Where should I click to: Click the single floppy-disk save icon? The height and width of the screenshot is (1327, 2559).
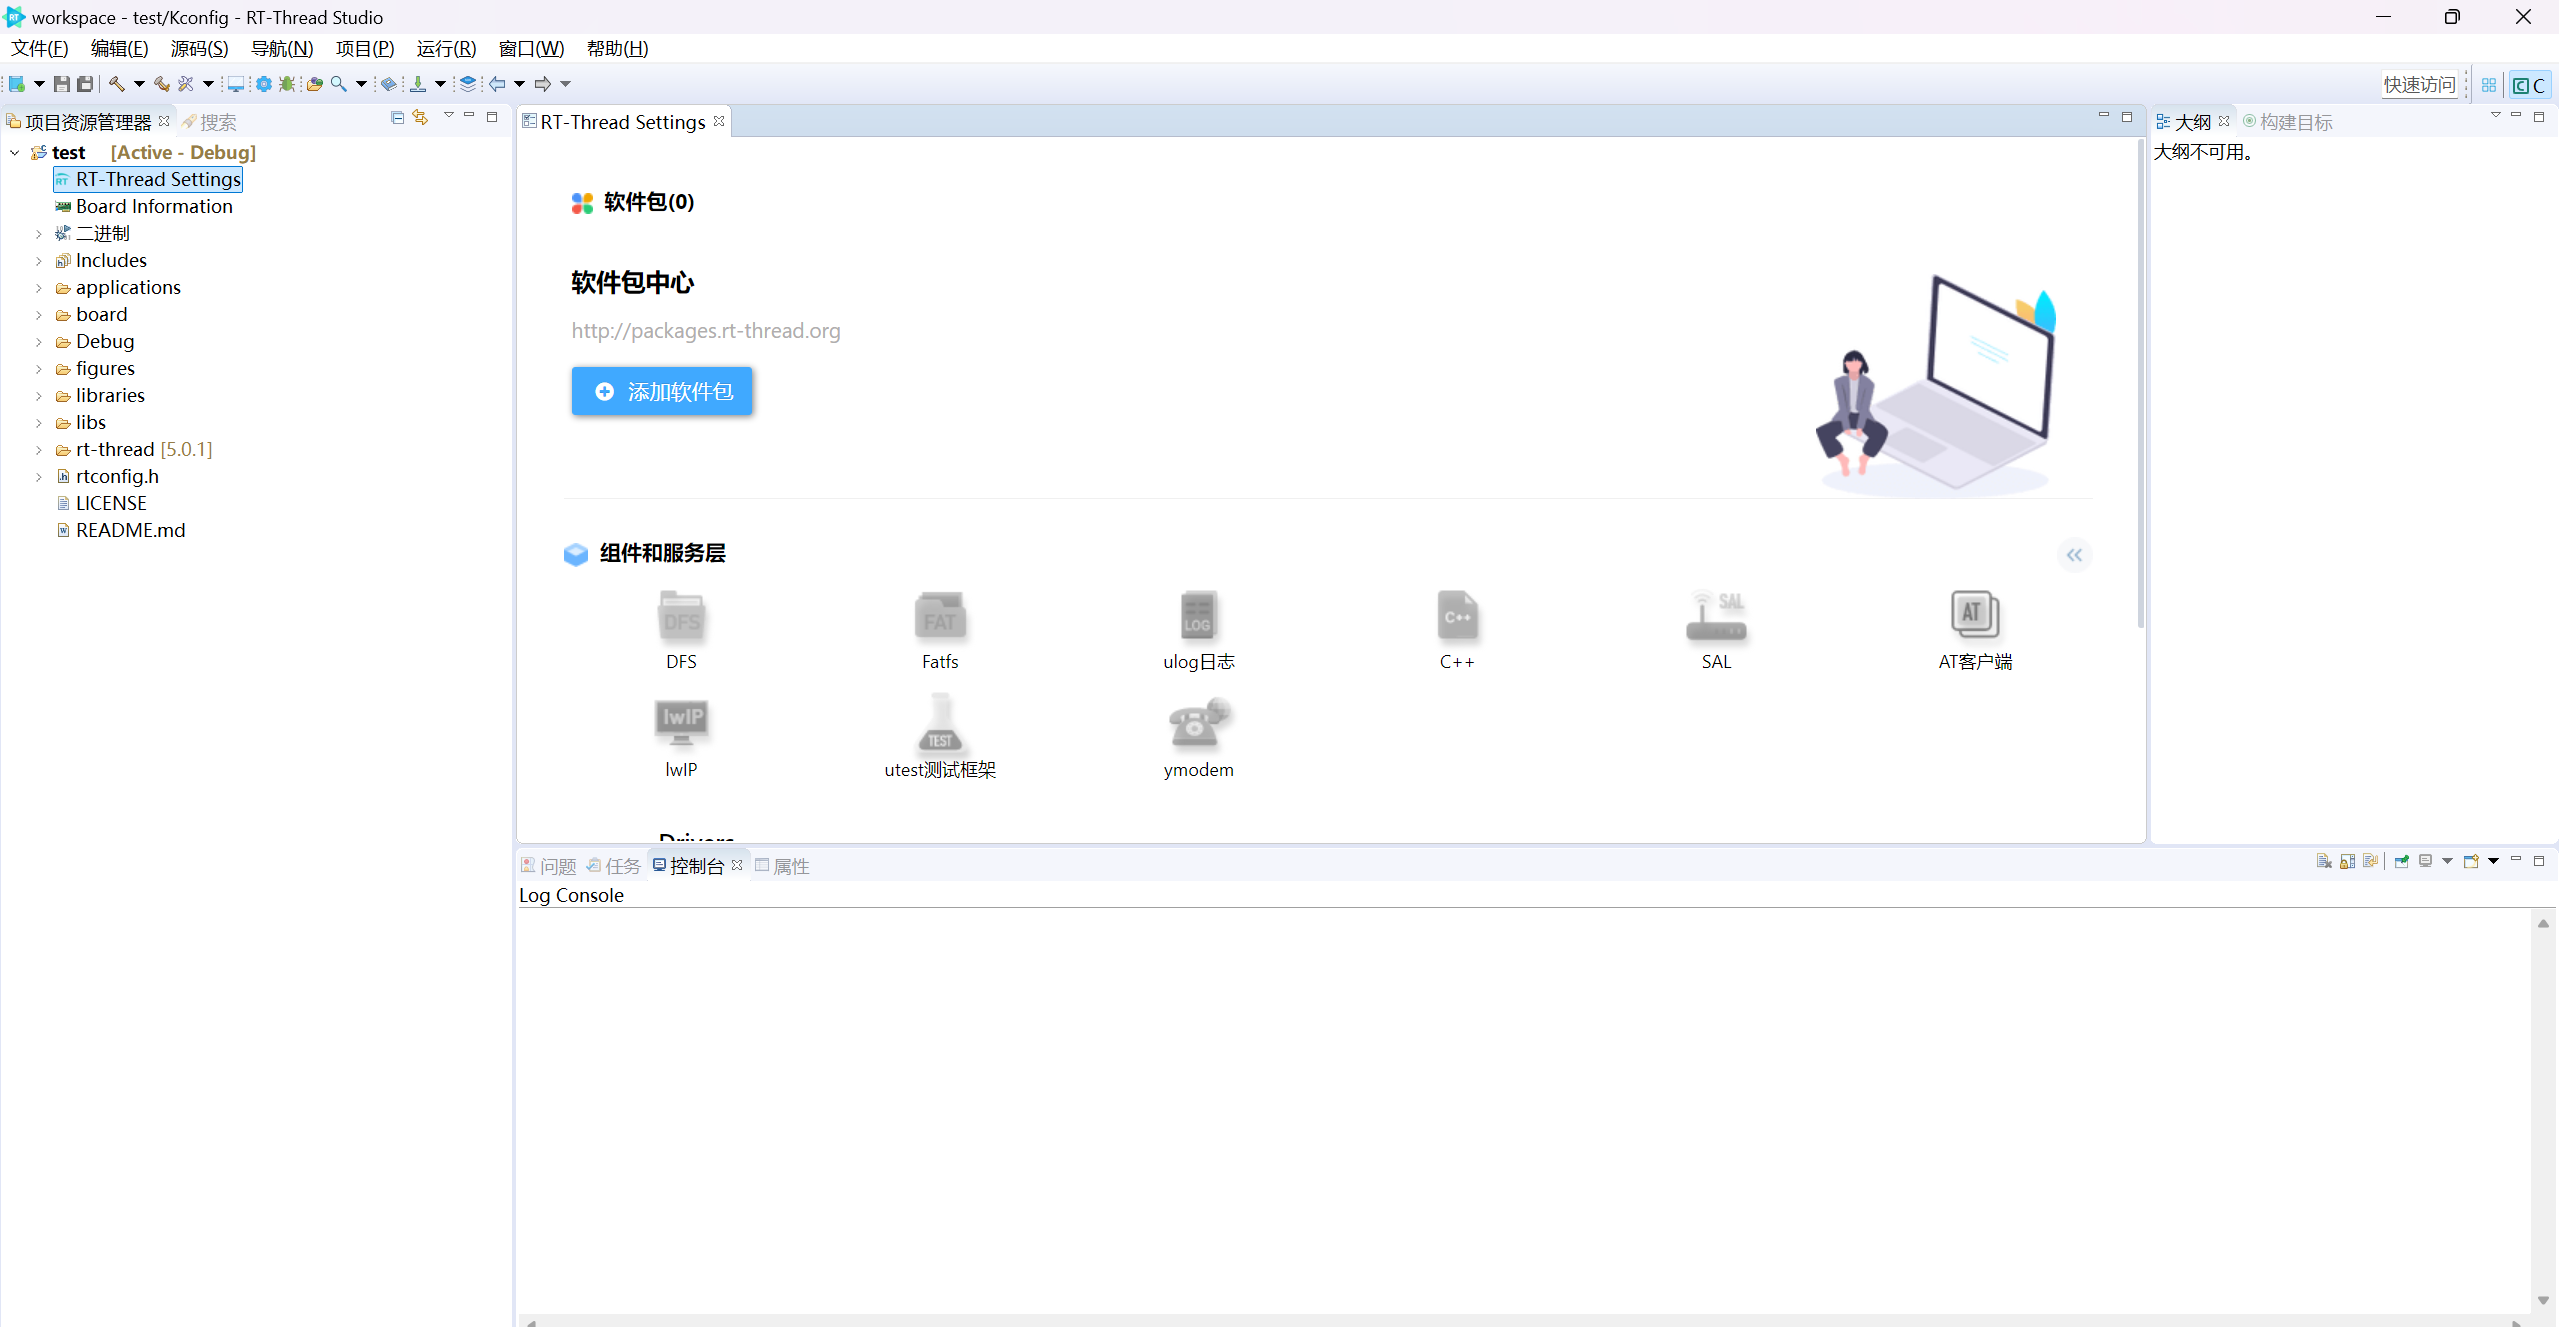[x=61, y=84]
